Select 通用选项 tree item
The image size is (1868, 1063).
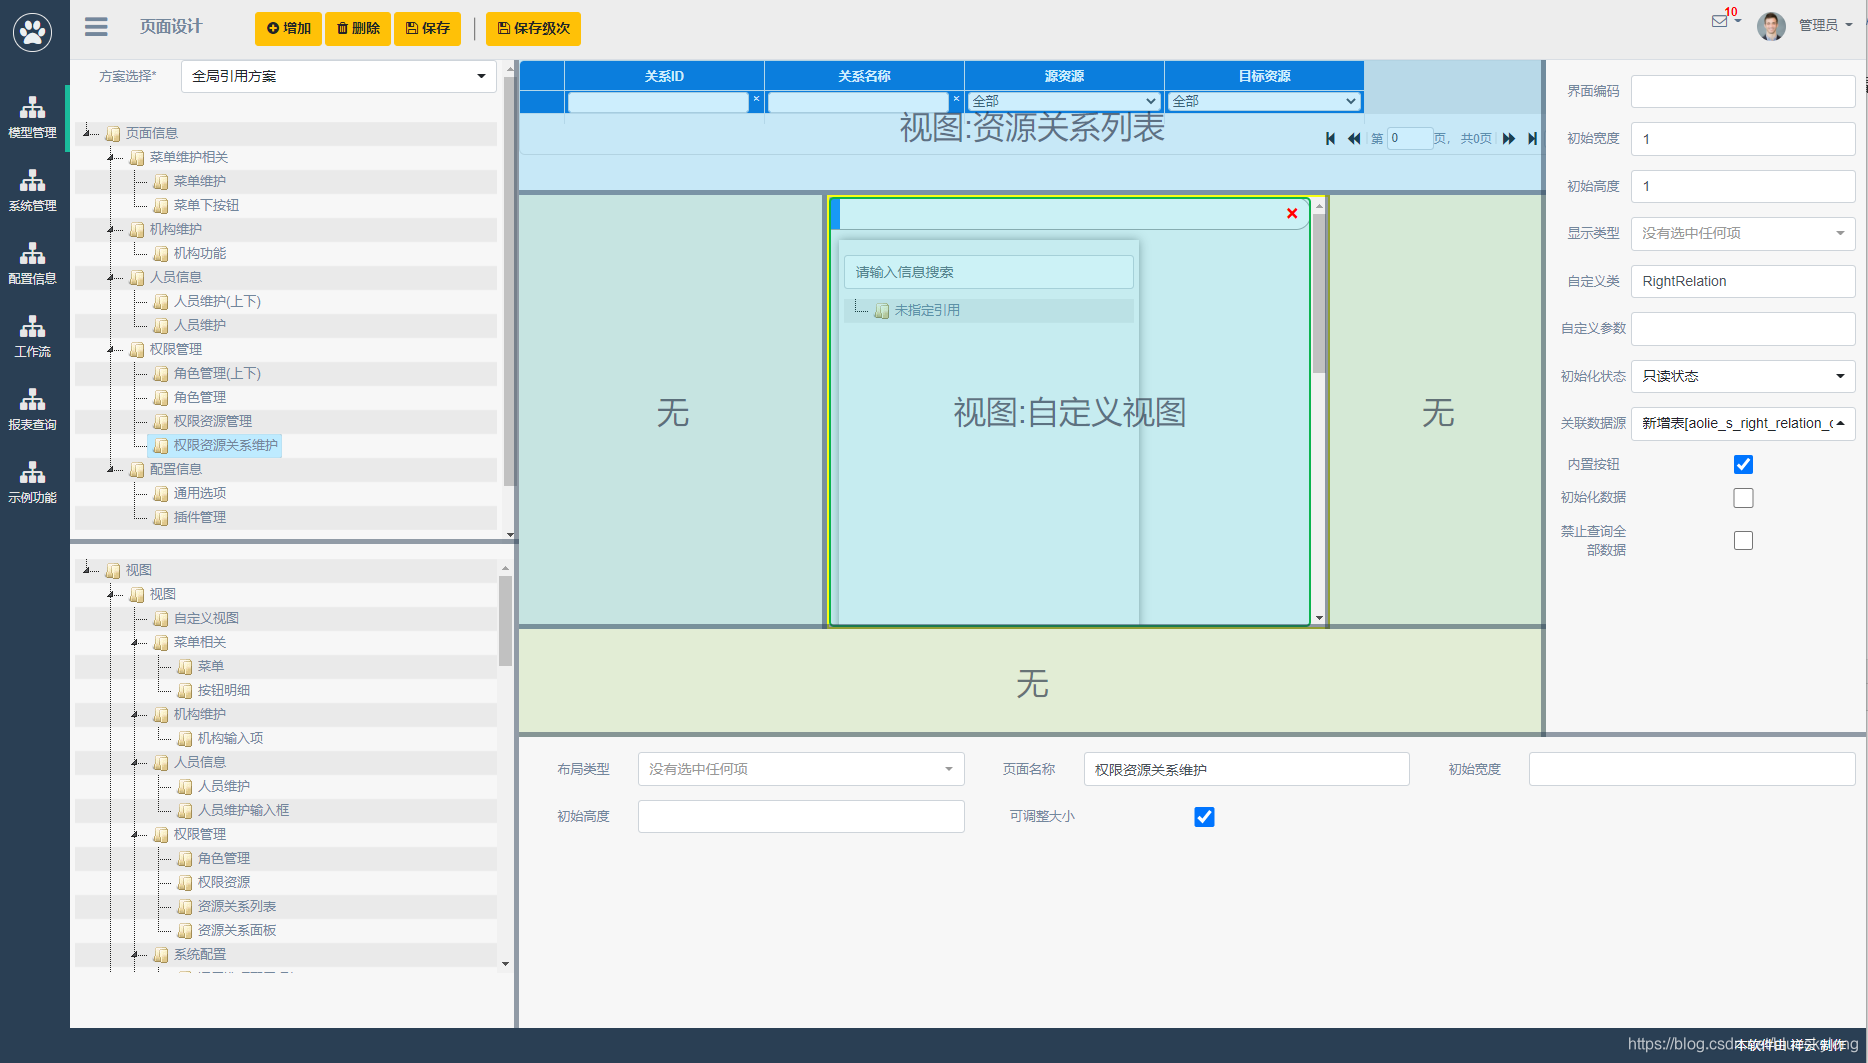coord(199,493)
